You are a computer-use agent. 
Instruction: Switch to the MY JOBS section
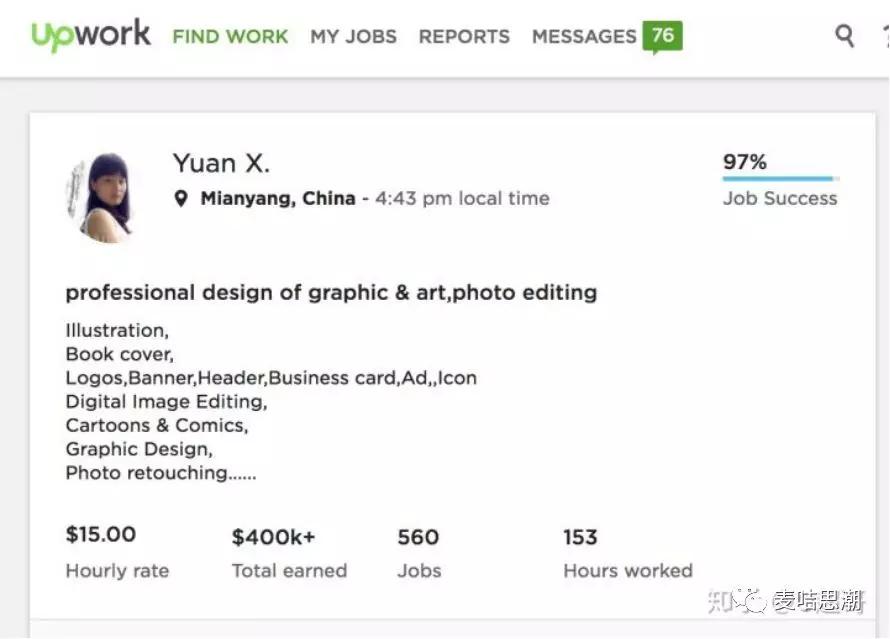click(354, 35)
